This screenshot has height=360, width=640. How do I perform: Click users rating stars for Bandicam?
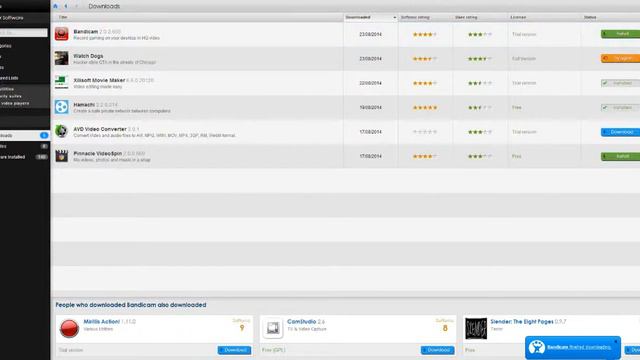pyautogui.click(x=480, y=34)
